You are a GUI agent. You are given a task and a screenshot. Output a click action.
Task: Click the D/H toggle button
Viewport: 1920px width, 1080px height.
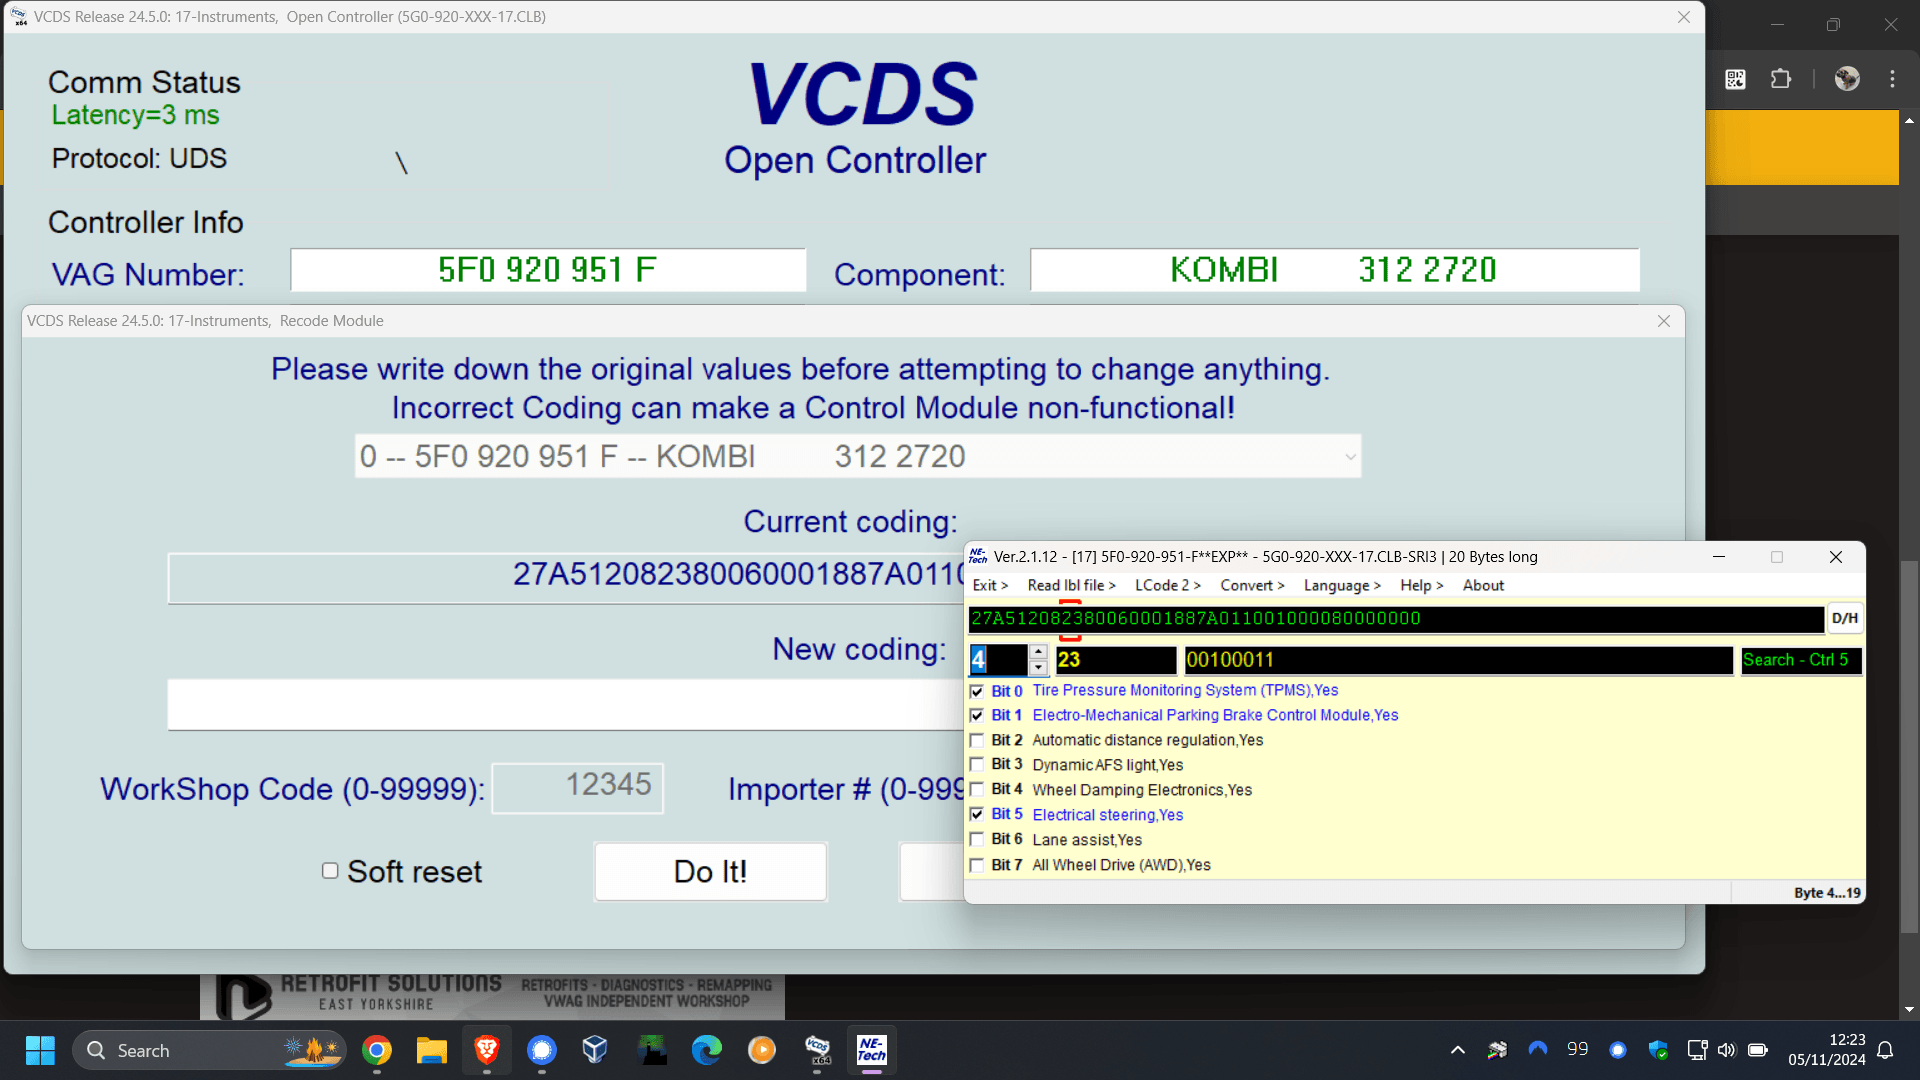click(x=1844, y=619)
